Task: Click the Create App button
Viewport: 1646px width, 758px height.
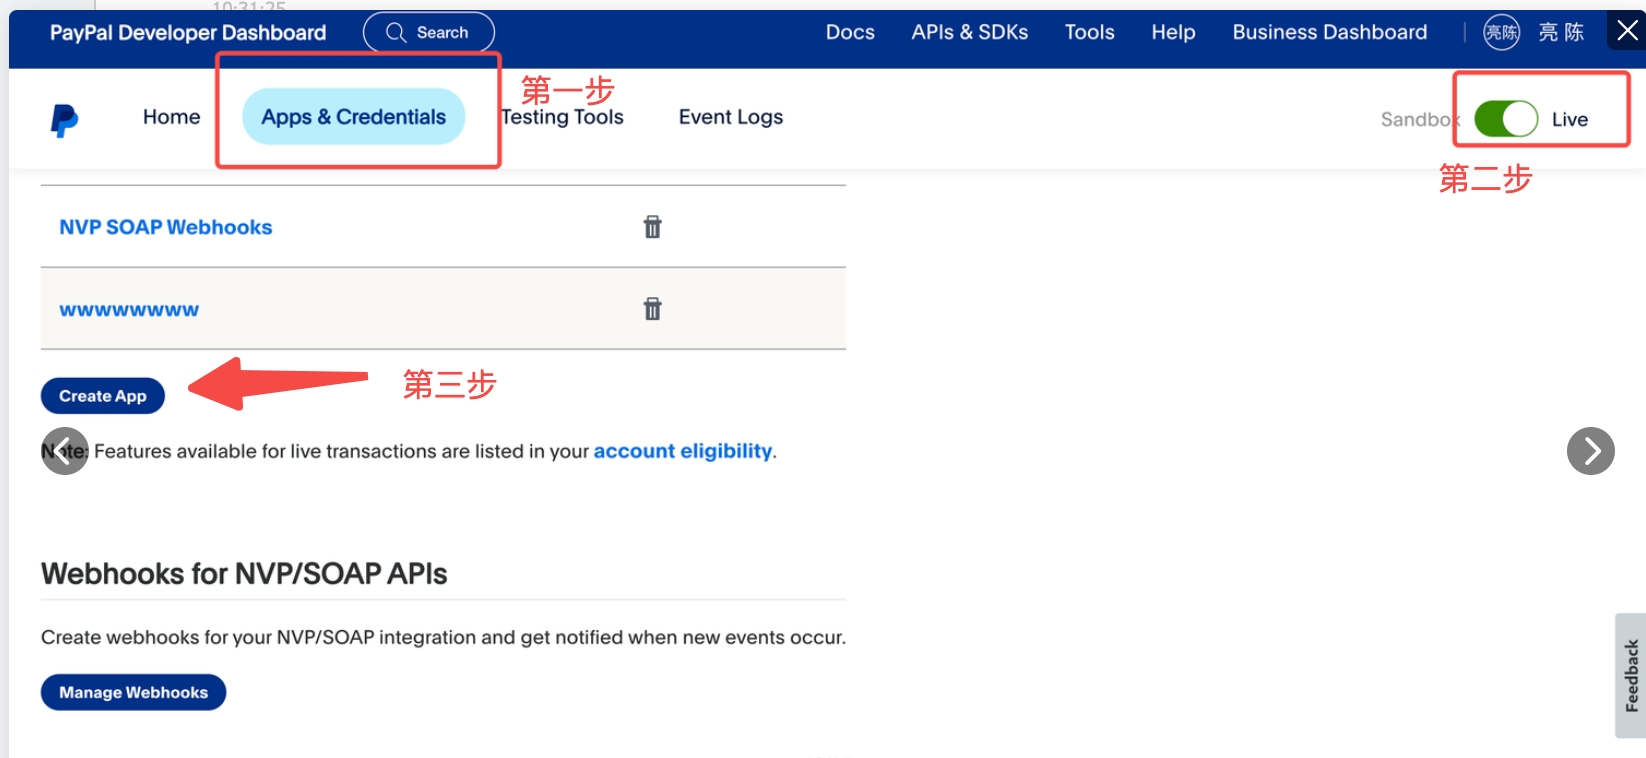Action: click(103, 396)
